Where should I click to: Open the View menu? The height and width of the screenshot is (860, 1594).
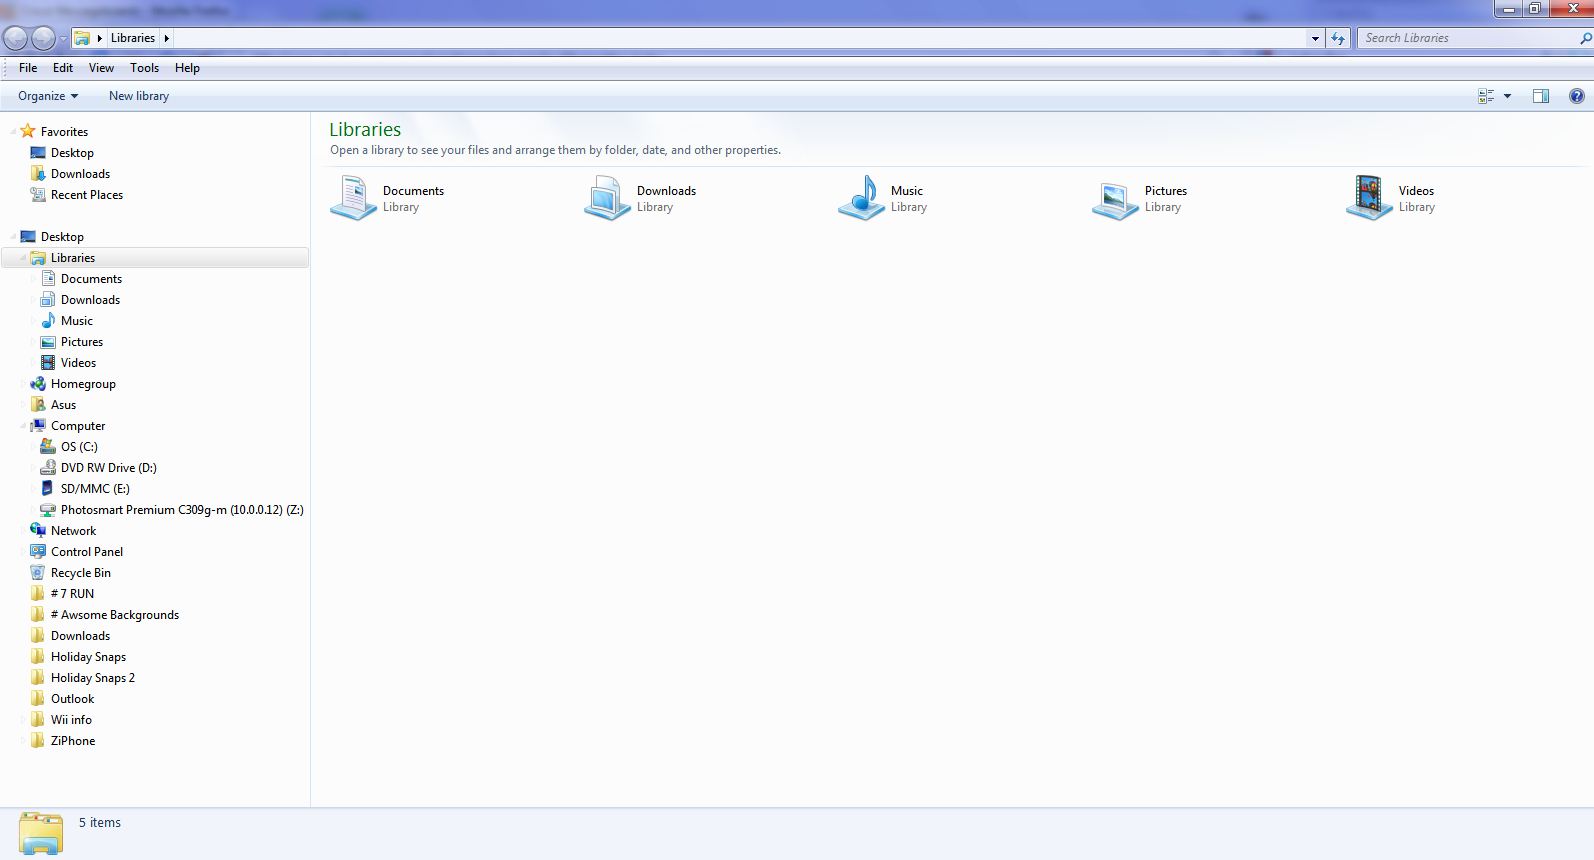pos(101,68)
